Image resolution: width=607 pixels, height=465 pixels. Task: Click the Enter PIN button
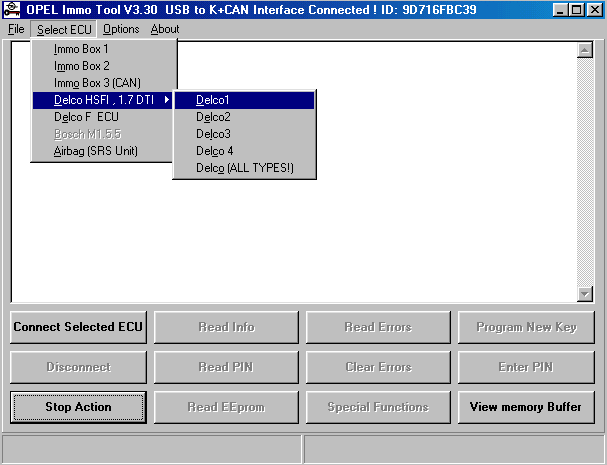526,367
